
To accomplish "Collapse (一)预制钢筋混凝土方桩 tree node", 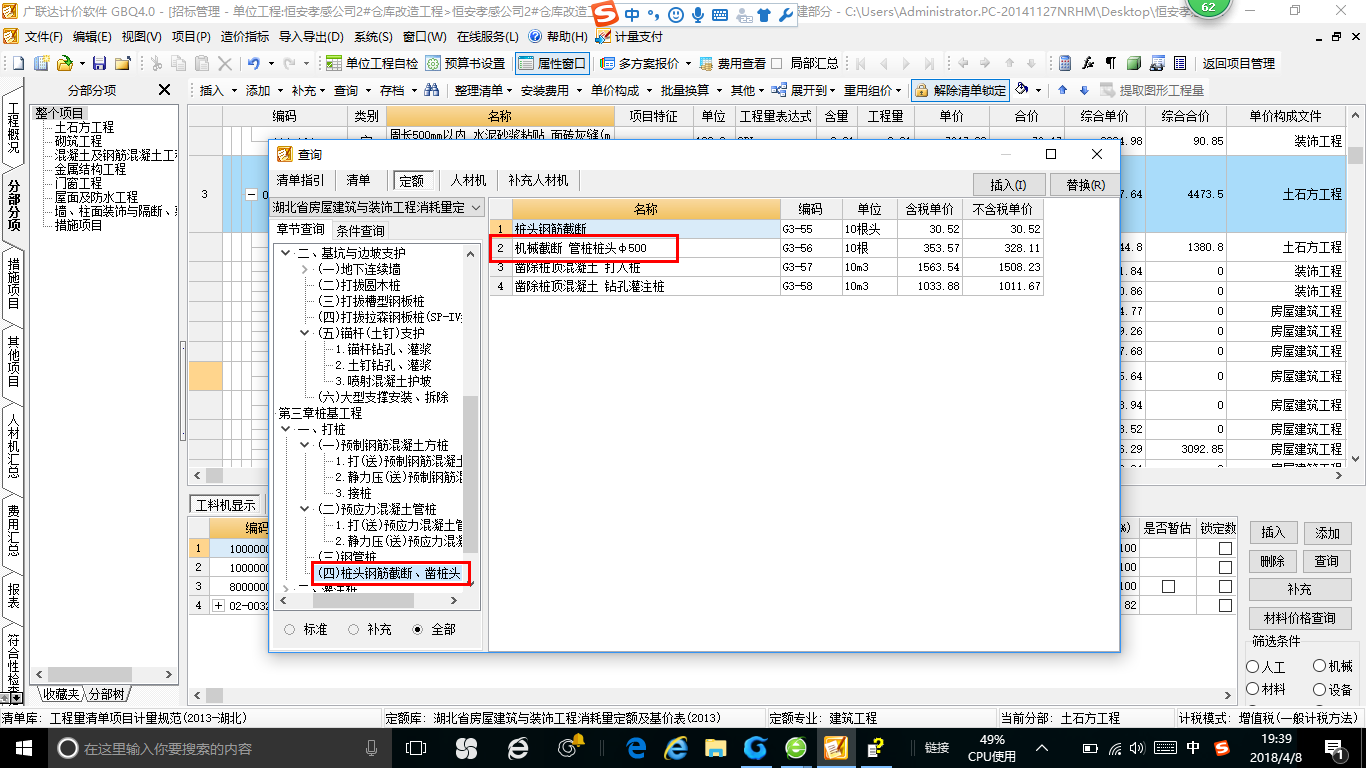I will (306, 445).
